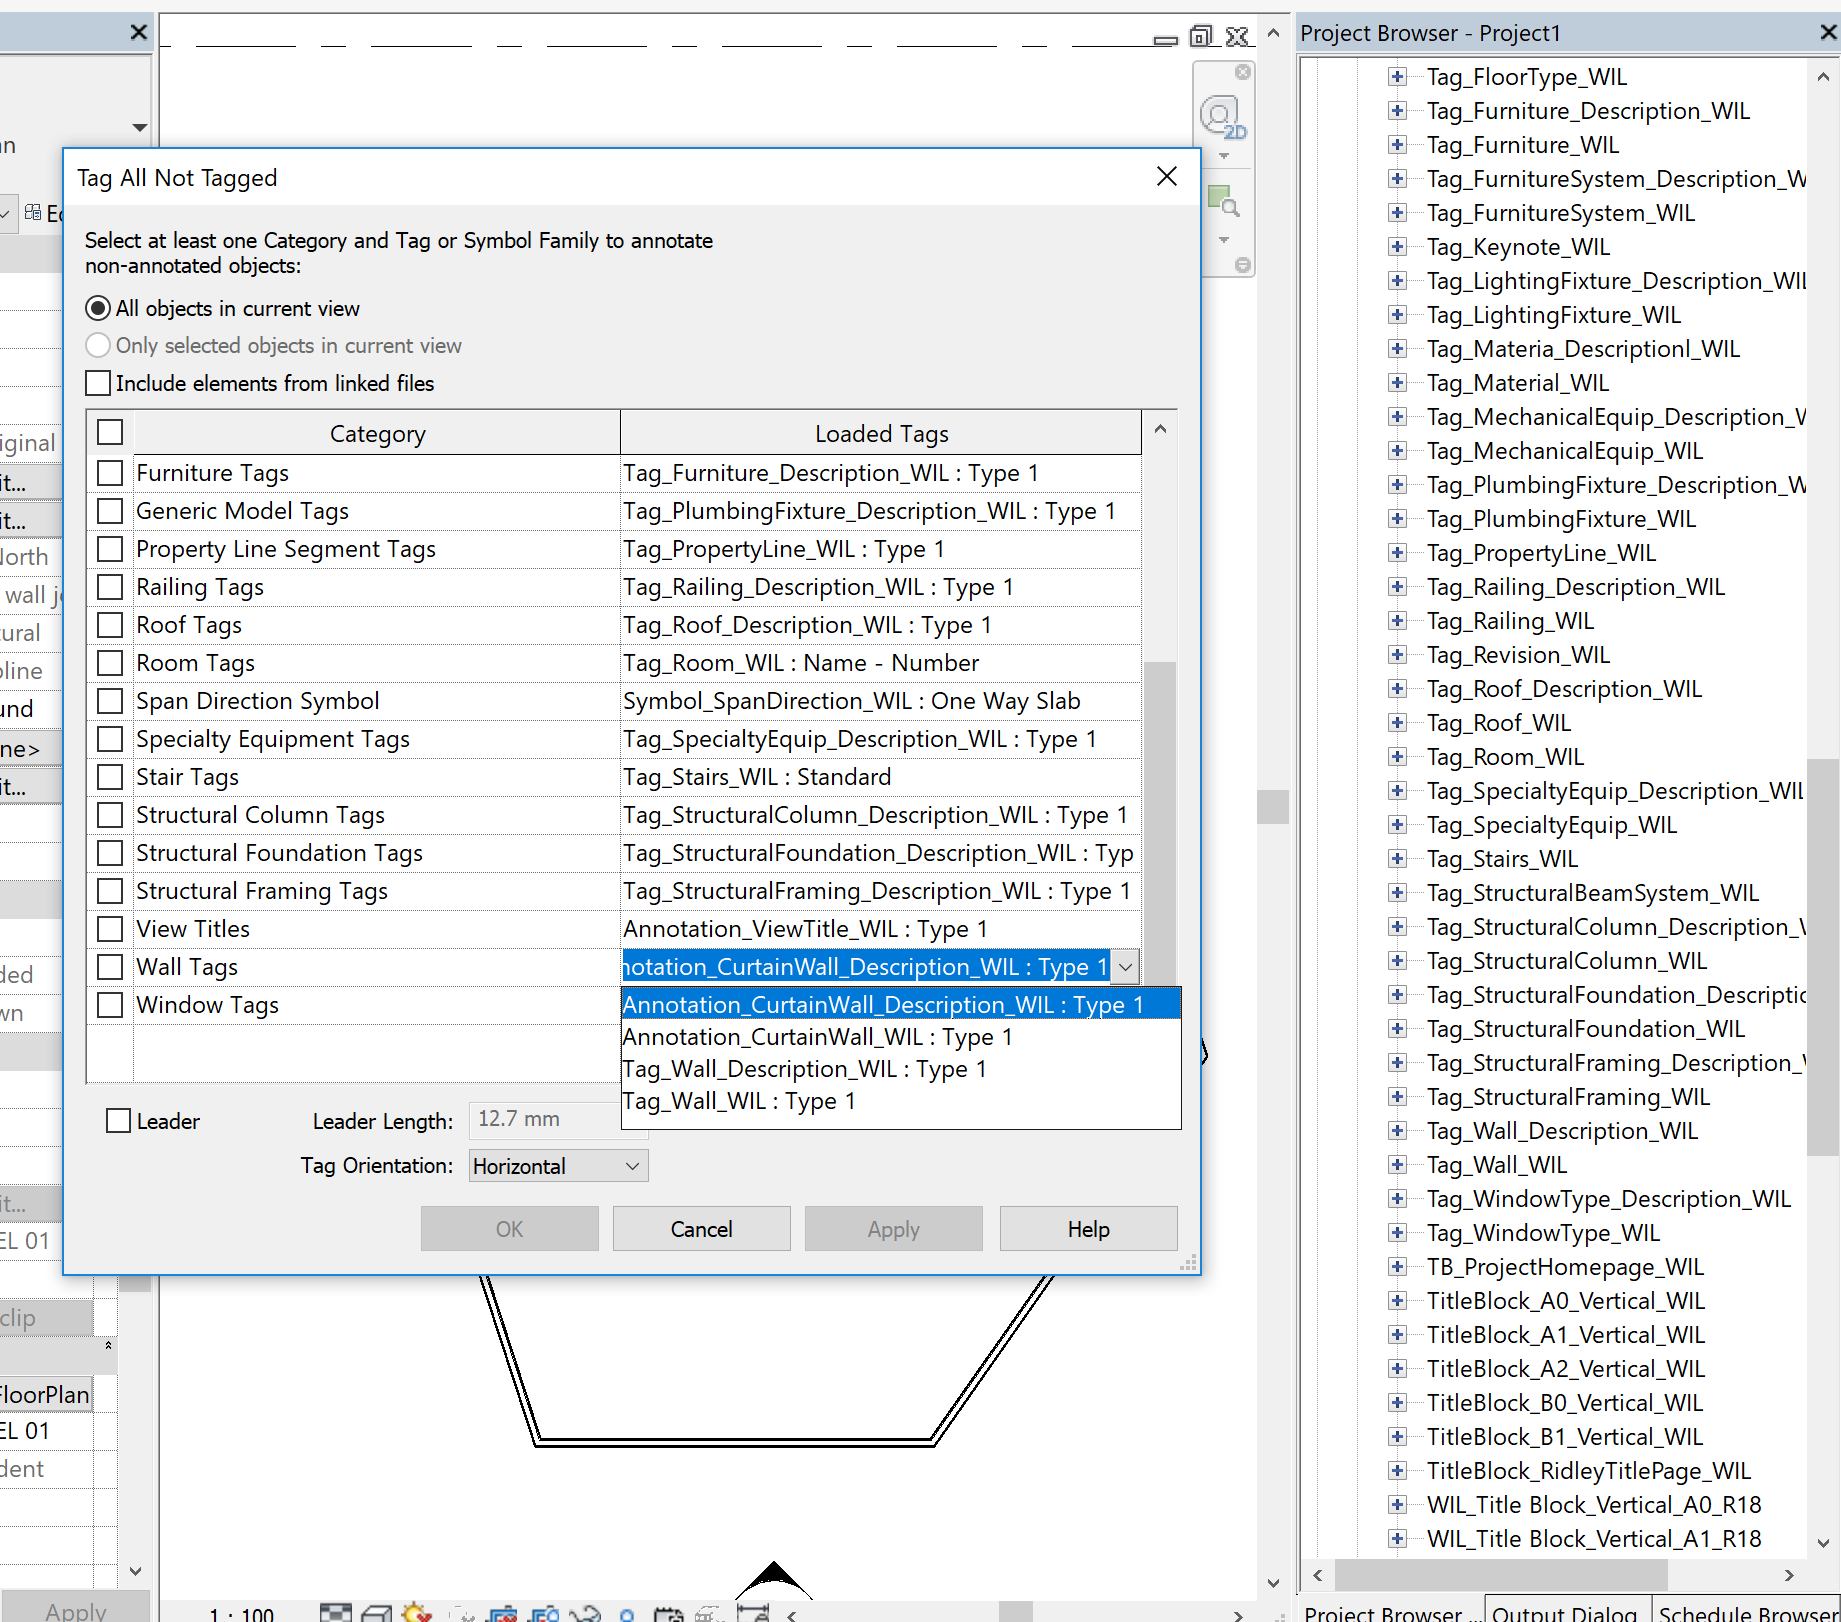Click the Tag_Stairs_WIL : Standard cell
This screenshot has width=1841, height=1622.
click(x=880, y=777)
